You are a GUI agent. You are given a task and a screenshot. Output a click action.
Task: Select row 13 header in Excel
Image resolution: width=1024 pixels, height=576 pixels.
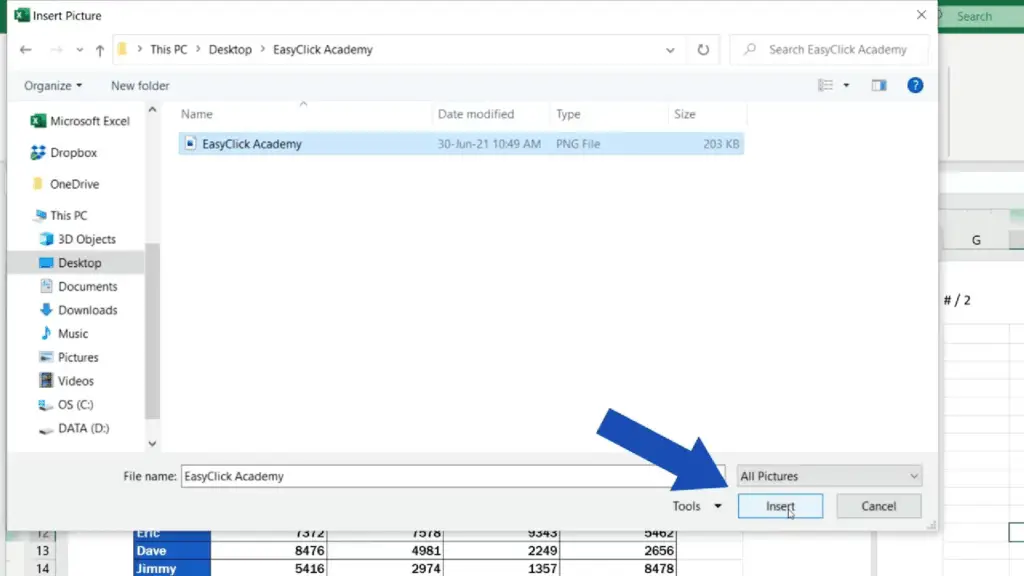pyautogui.click(x=42, y=551)
